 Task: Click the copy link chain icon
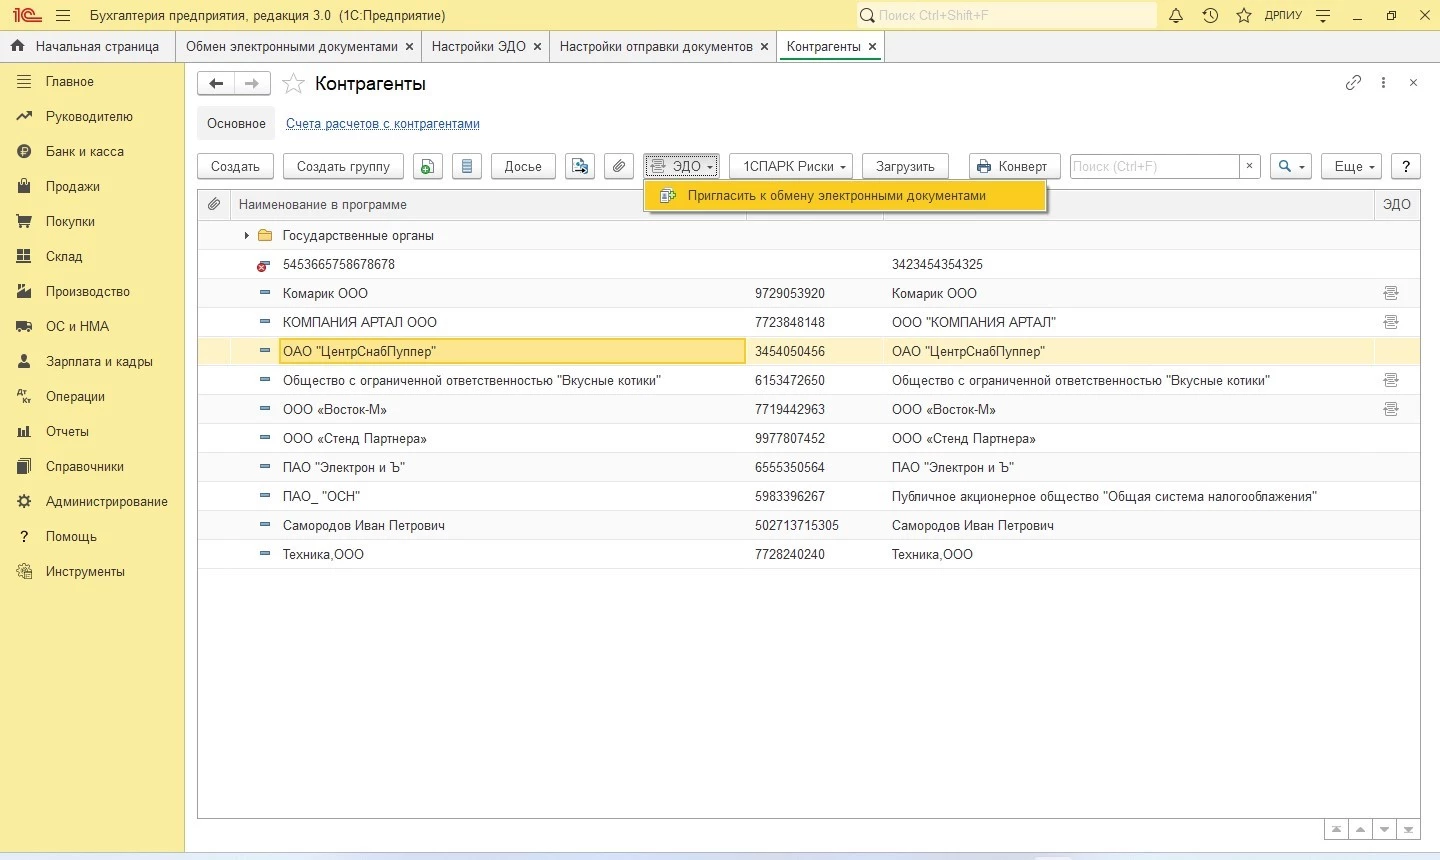[1353, 83]
